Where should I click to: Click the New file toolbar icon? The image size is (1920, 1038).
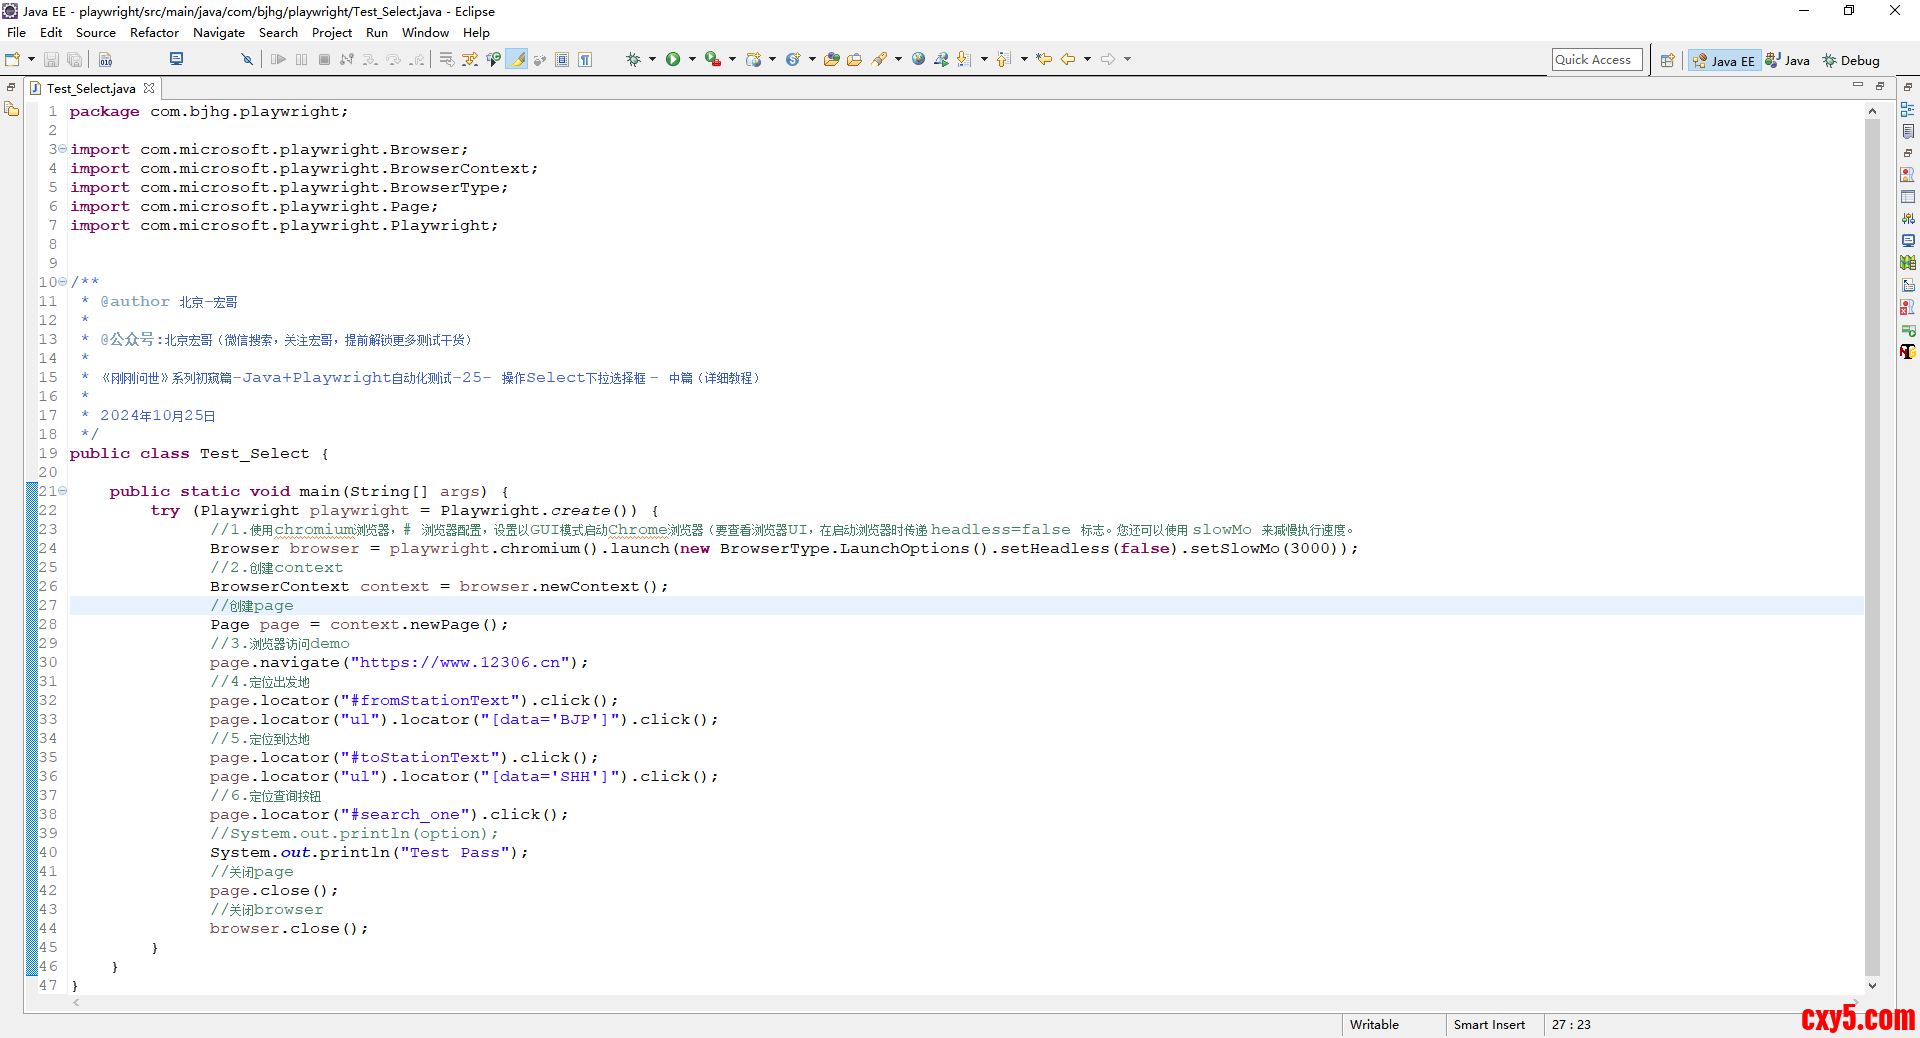tap(13, 60)
